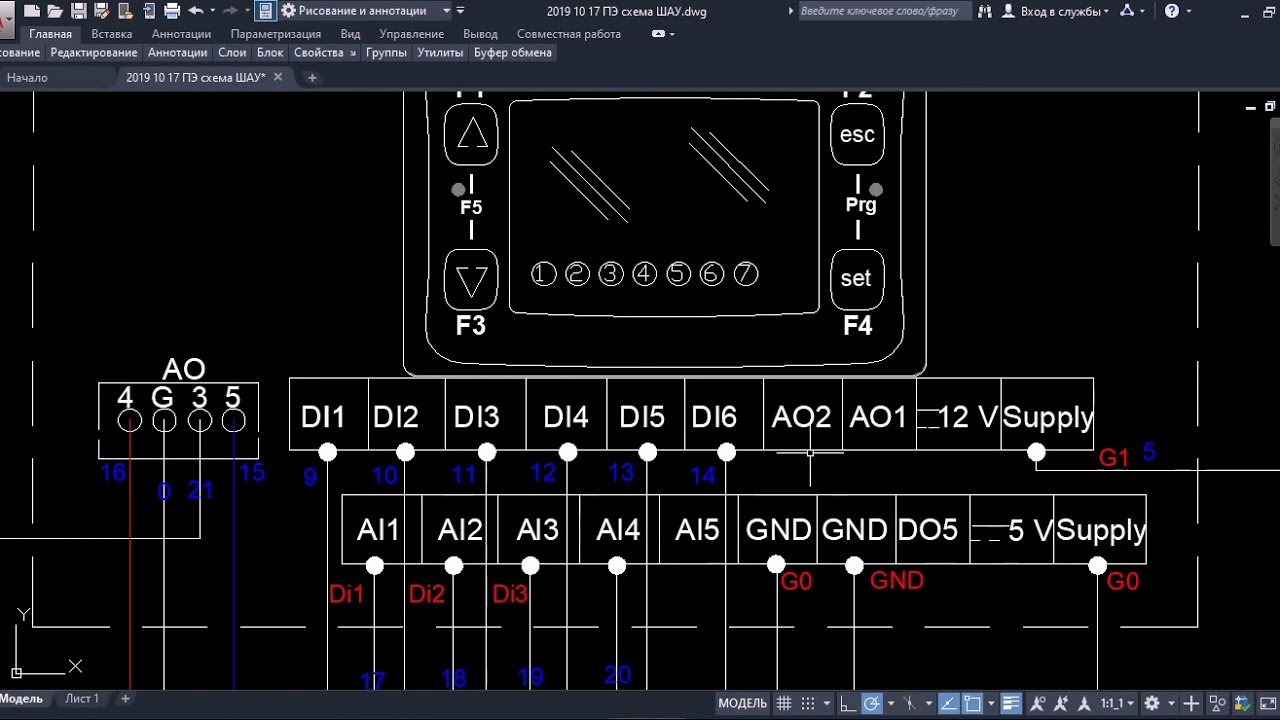Image resolution: width=1280 pixels, height=720 pixels.
Task: Click the search keyword input field
Action: [883, 11]
